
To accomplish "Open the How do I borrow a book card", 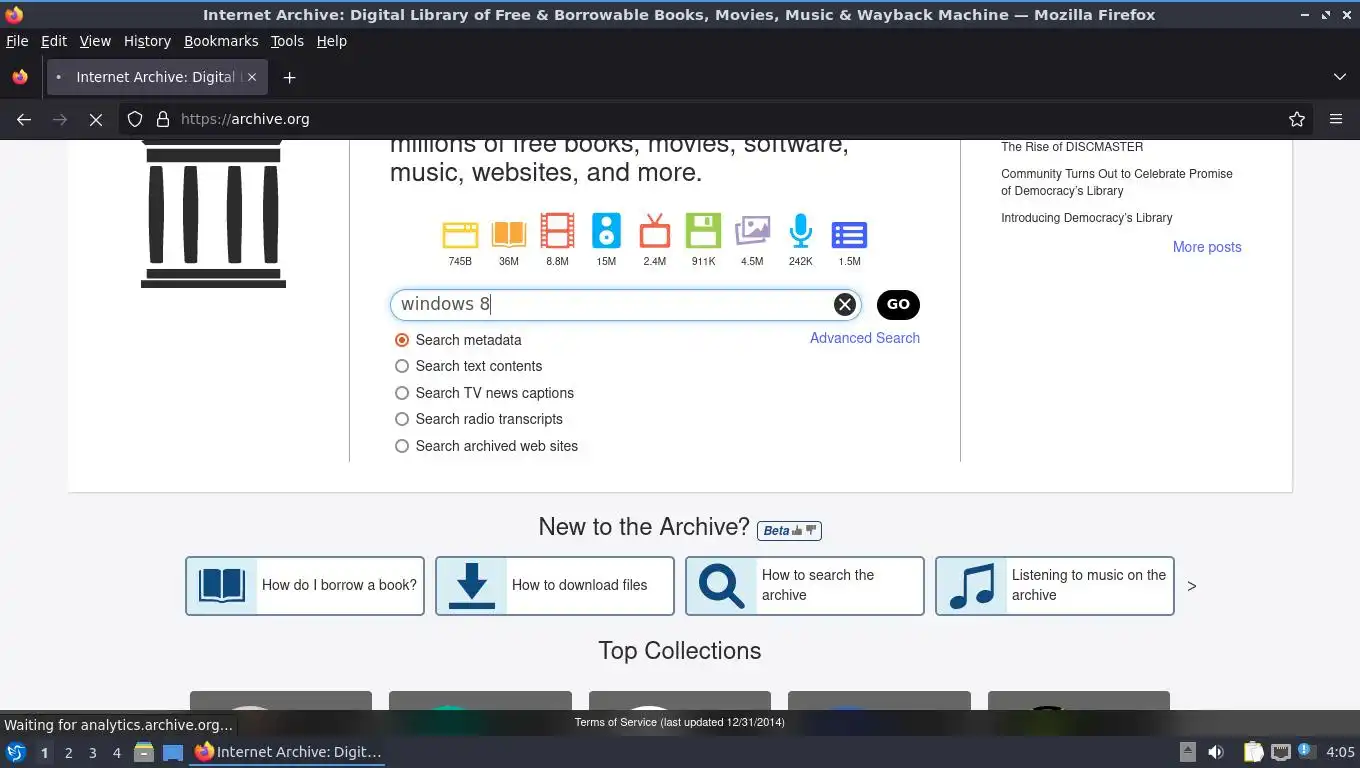I will coord(305,586).
